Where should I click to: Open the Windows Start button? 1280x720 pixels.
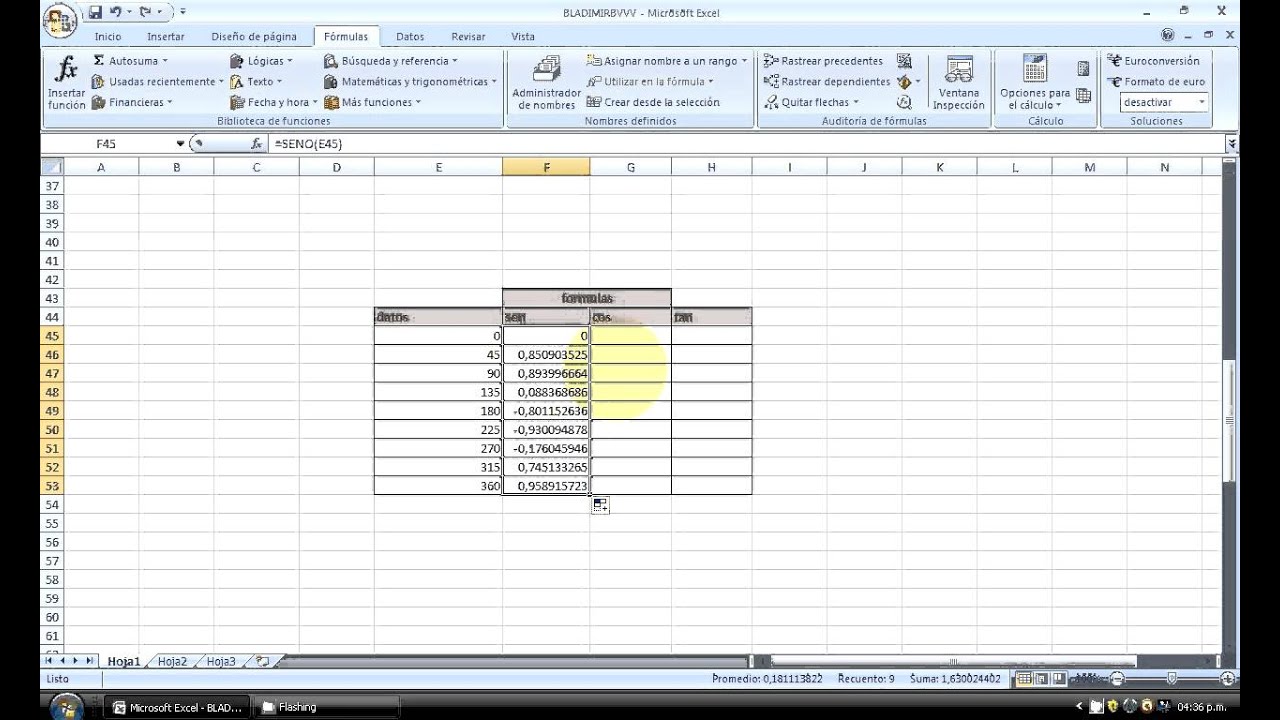66,708
